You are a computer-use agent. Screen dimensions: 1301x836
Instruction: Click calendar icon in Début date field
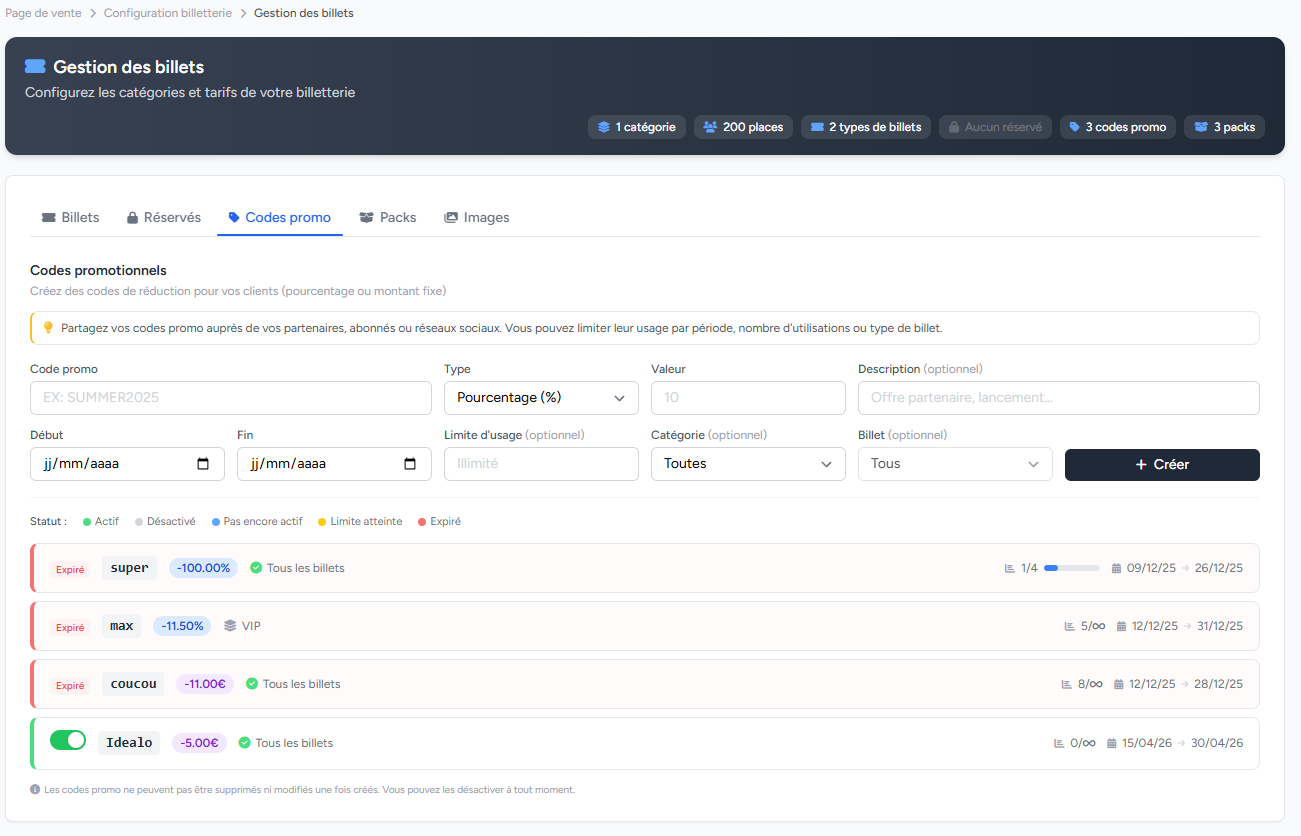pyautogui.click(x=204, y=464)
